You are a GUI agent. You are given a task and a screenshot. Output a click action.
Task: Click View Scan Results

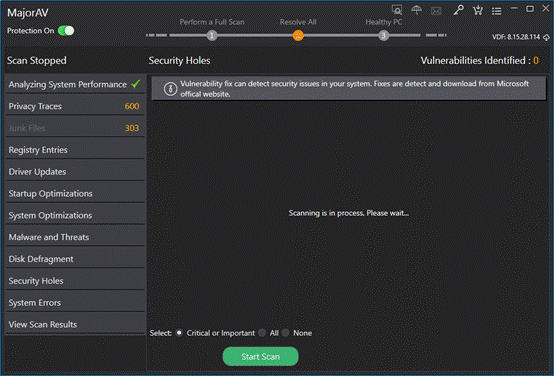[x=75, y=324]
